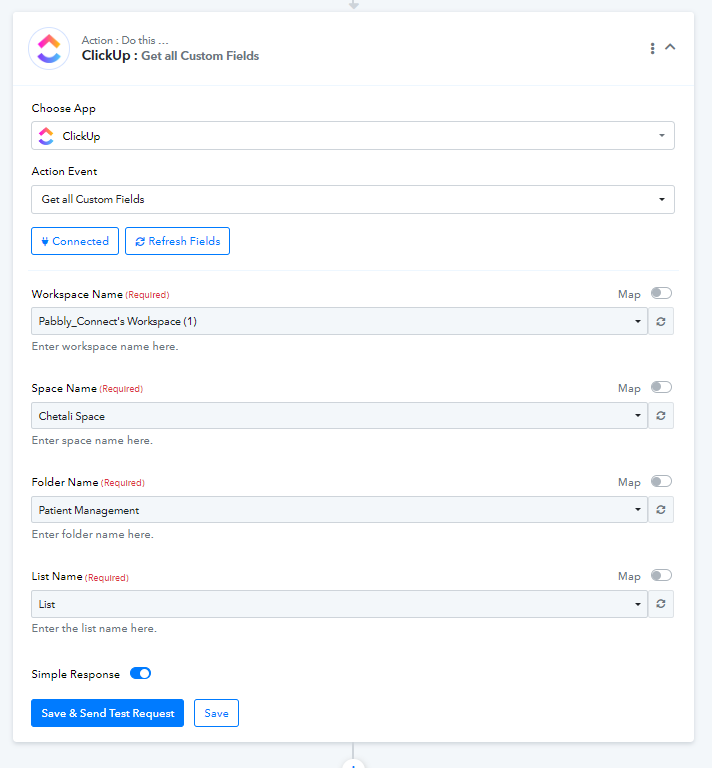Screen dimensions: 712x768
Task: Enable the Map toggle for Workspace Name
Action: tap(661, 293)
